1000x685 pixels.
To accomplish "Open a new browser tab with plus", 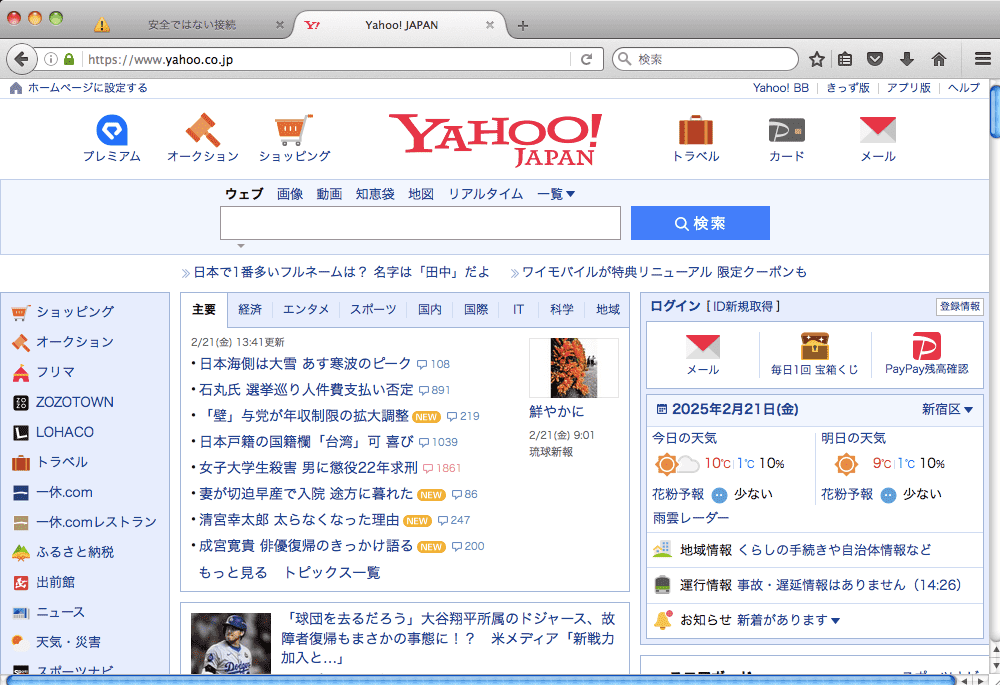I will pyautogui.click(x=522, y=26).
